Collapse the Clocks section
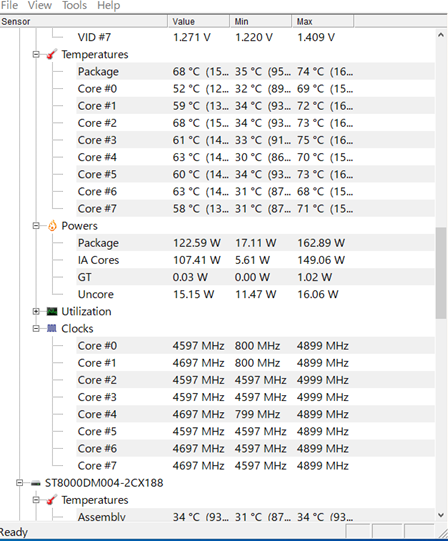This screenshot has width=448, height=541. click(36, 328)
